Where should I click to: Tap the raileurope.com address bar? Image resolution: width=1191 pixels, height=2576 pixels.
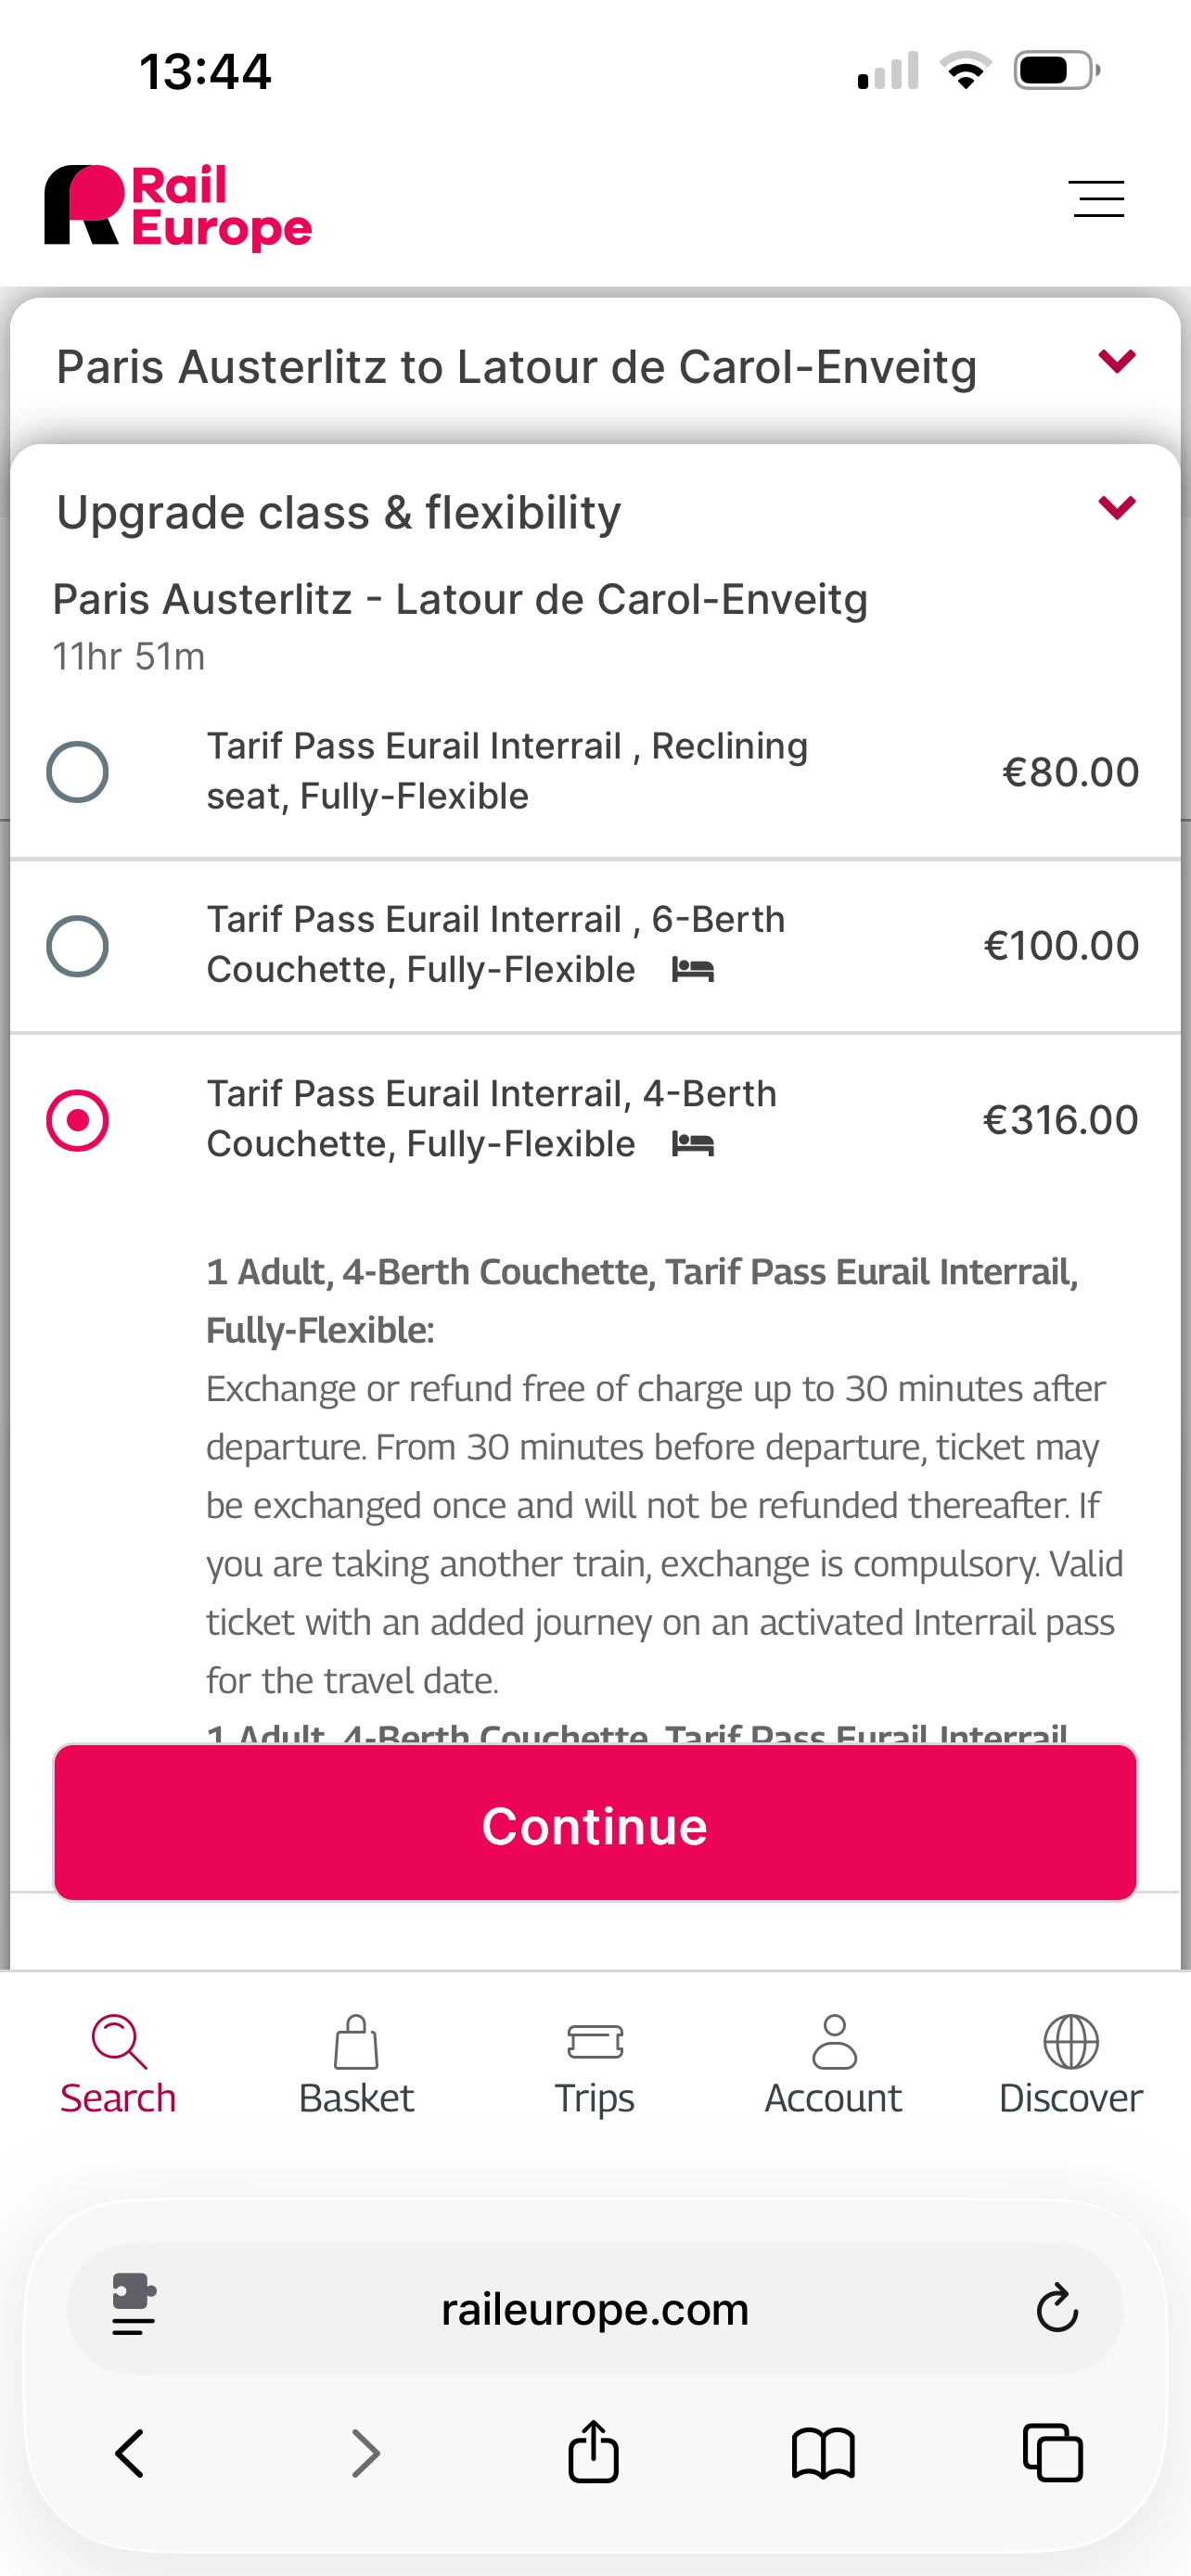595,2309
